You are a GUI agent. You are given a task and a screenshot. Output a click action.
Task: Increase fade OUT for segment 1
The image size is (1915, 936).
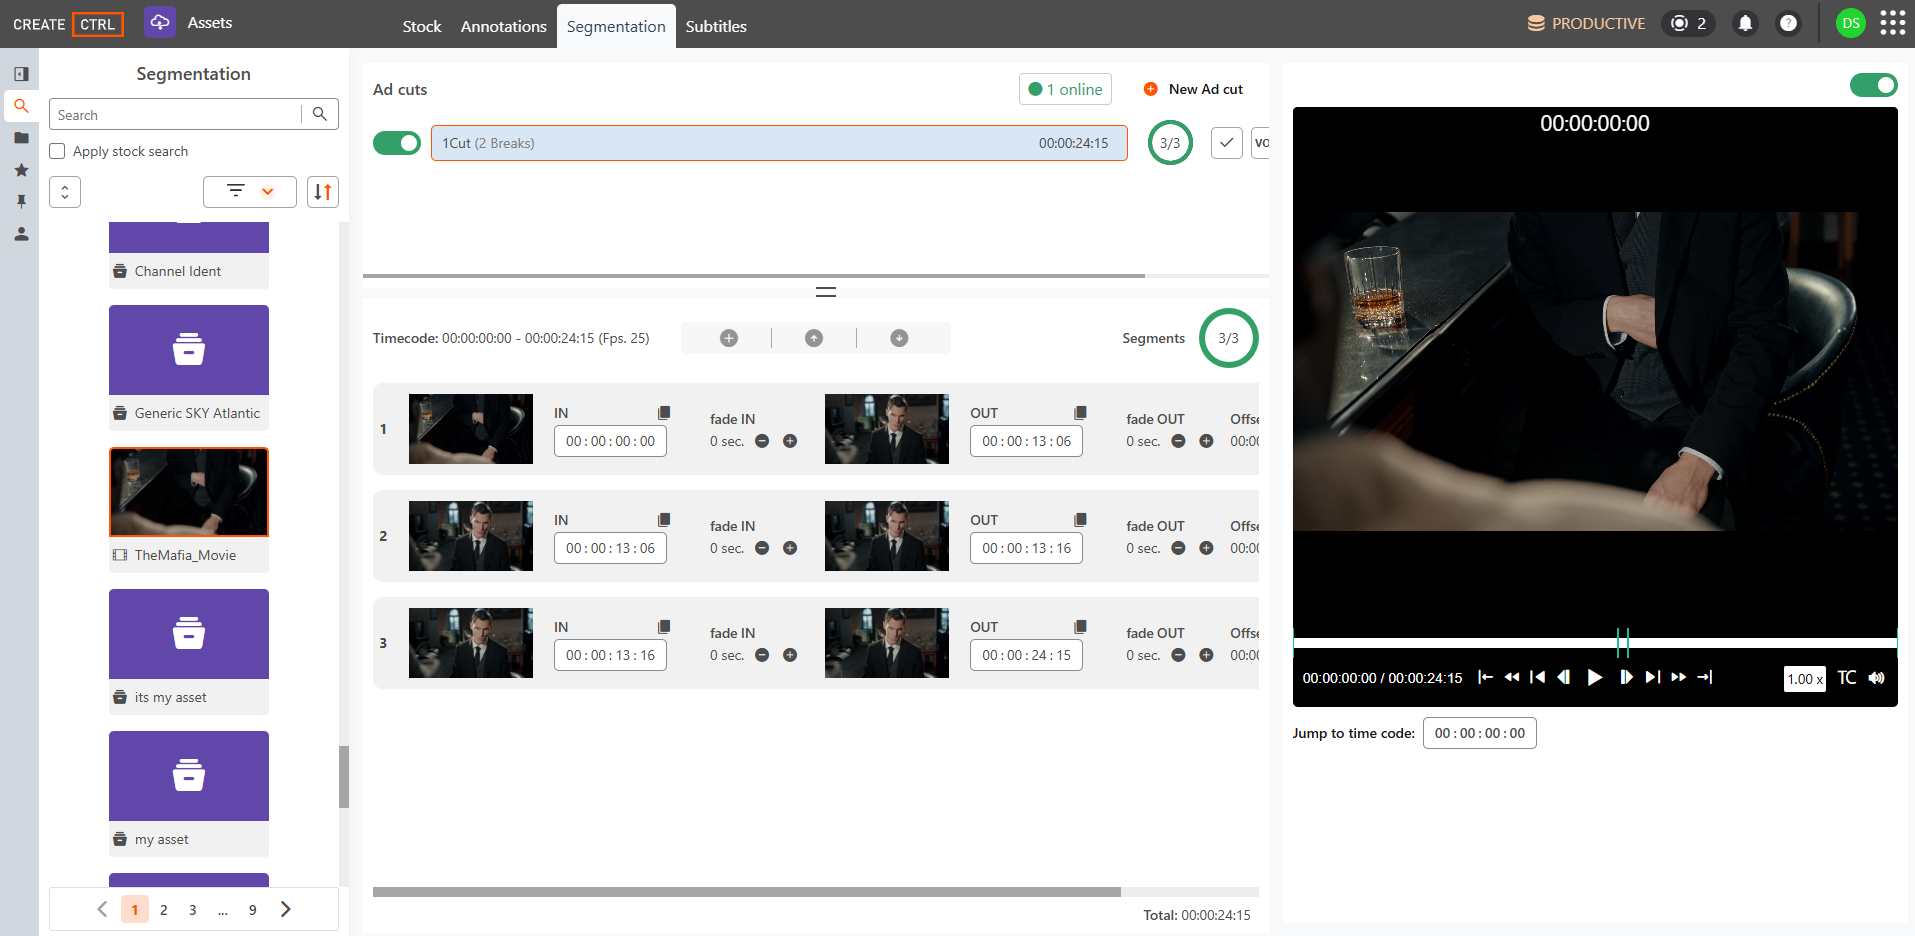[1206, 441]
